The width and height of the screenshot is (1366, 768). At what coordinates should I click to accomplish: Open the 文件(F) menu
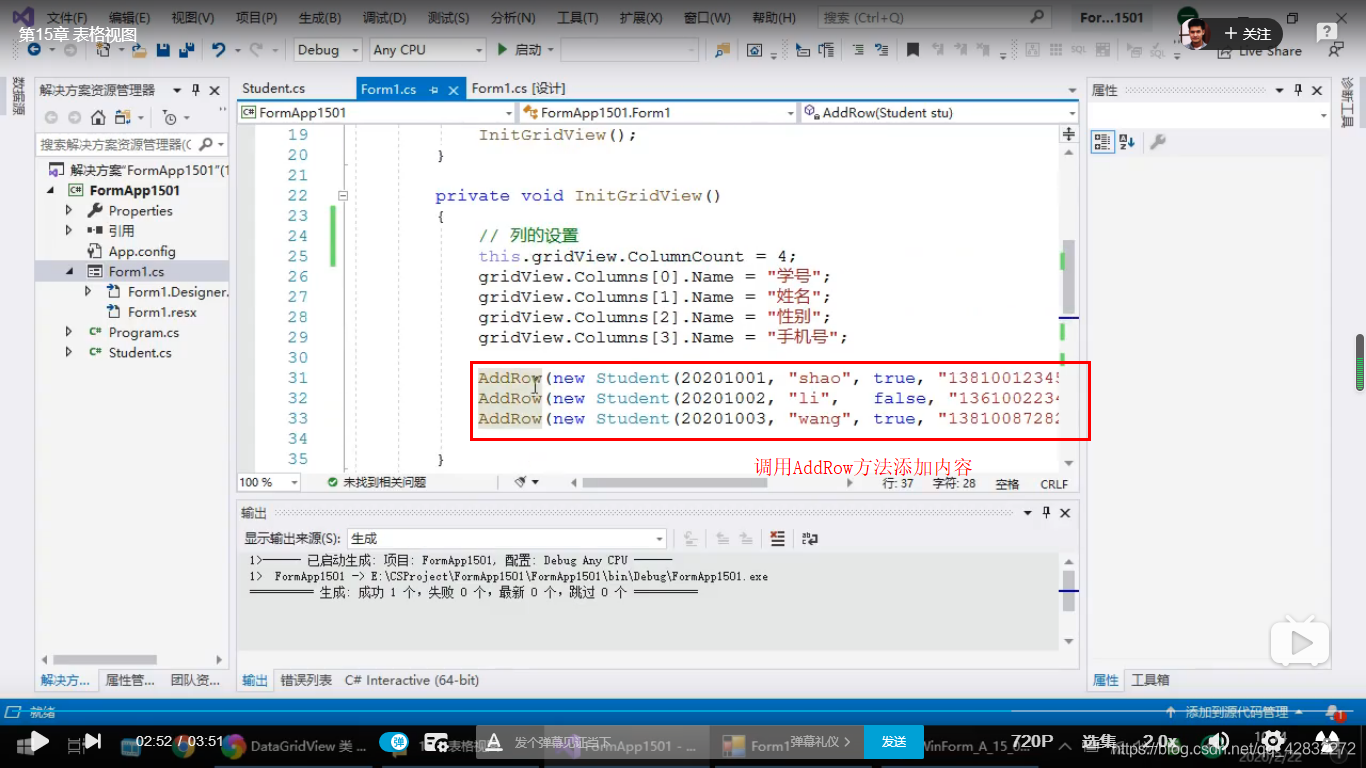click(x=67, y=18)
